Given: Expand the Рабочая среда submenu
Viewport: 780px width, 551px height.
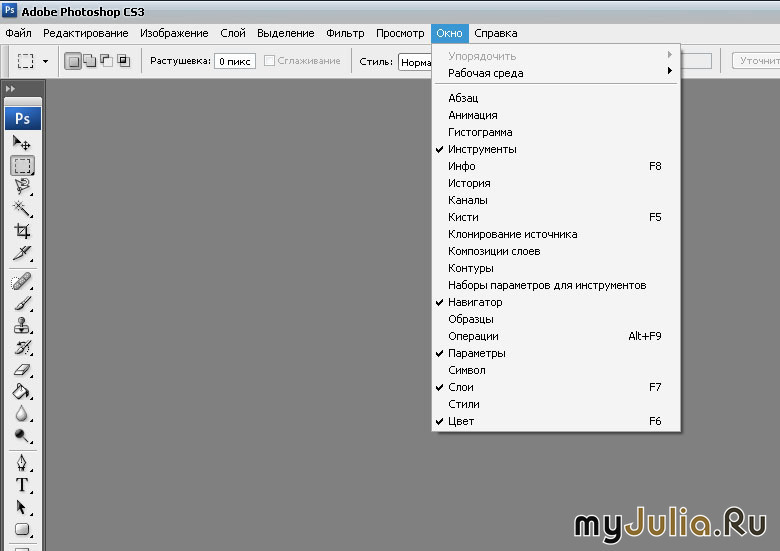Looking at the screenshot, I should click(556, 73).
